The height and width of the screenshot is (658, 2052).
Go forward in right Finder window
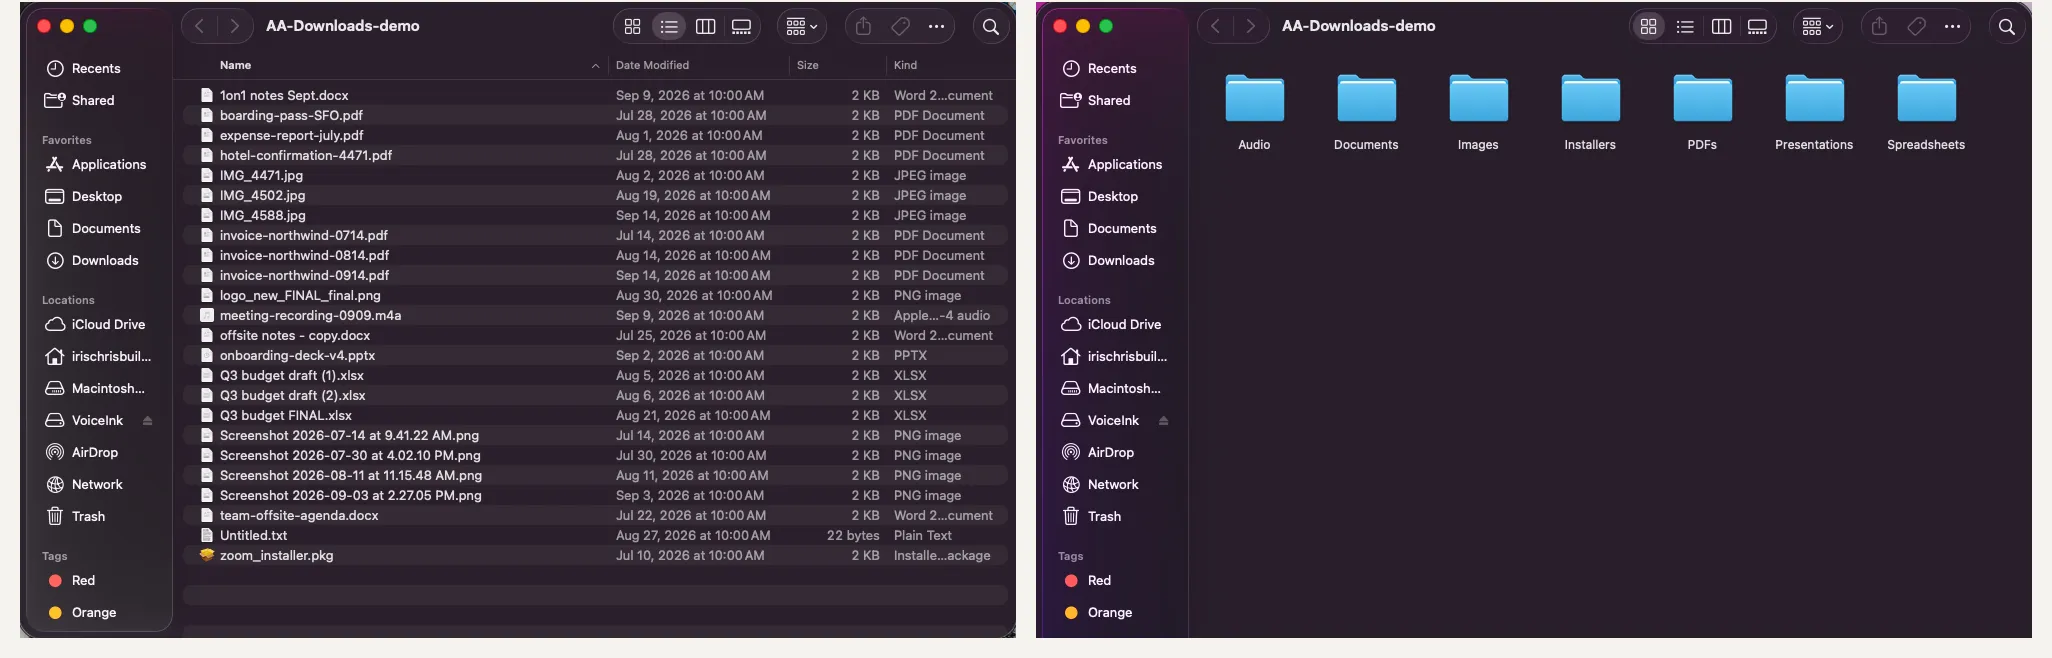(1250, 26)
